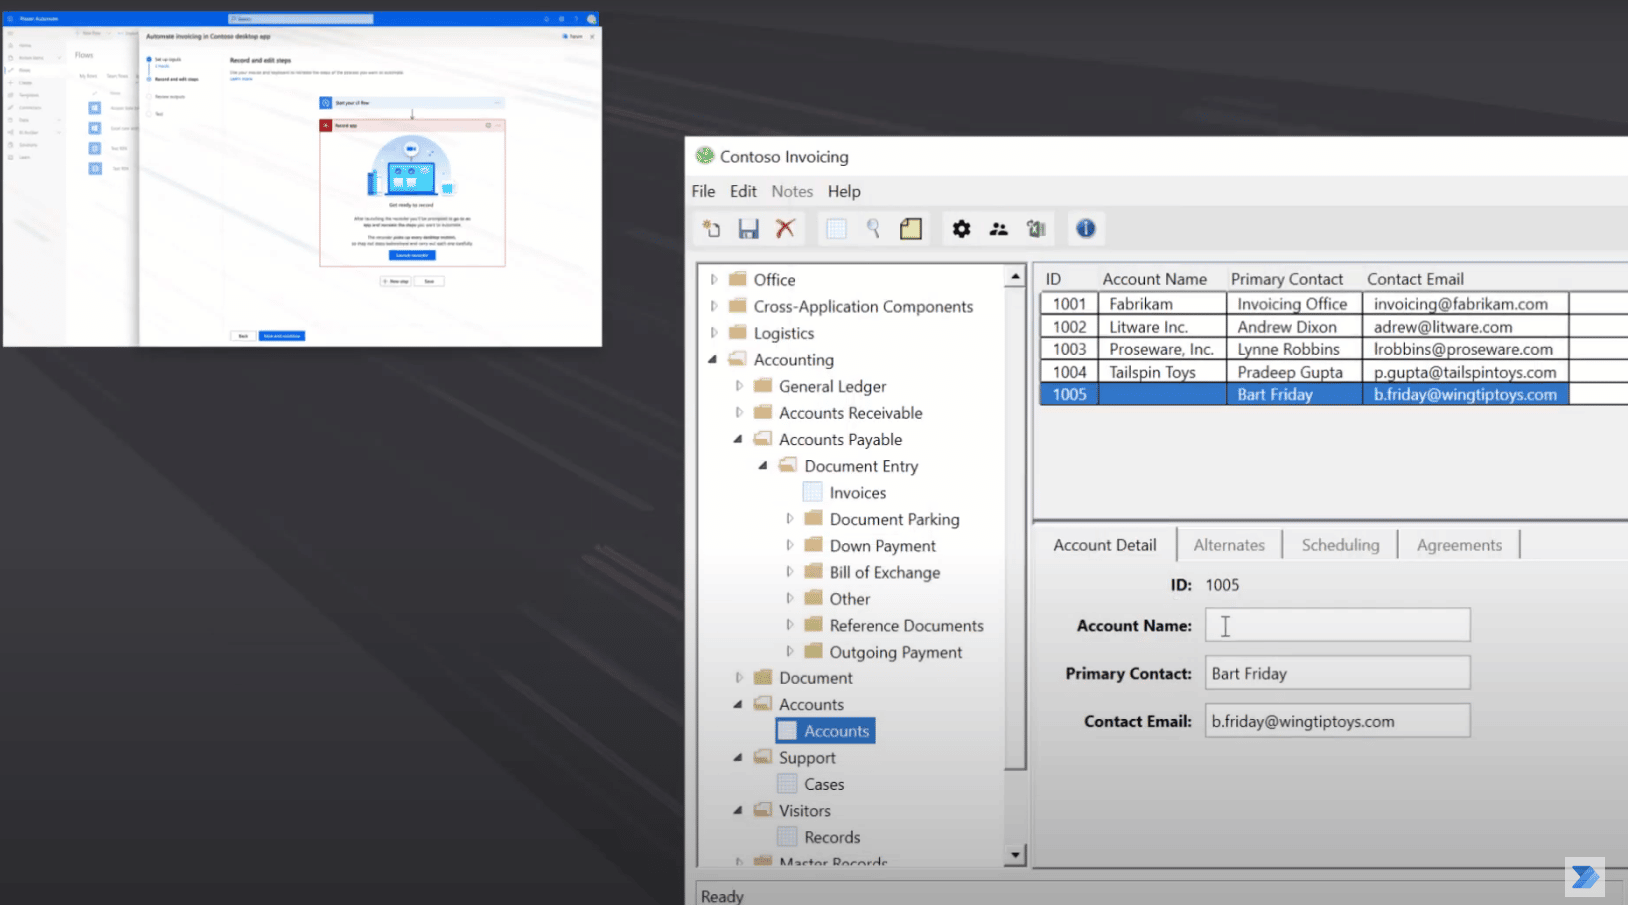Open the Help menu
The height and width of the screenshot is (905, 1628).
844,191
